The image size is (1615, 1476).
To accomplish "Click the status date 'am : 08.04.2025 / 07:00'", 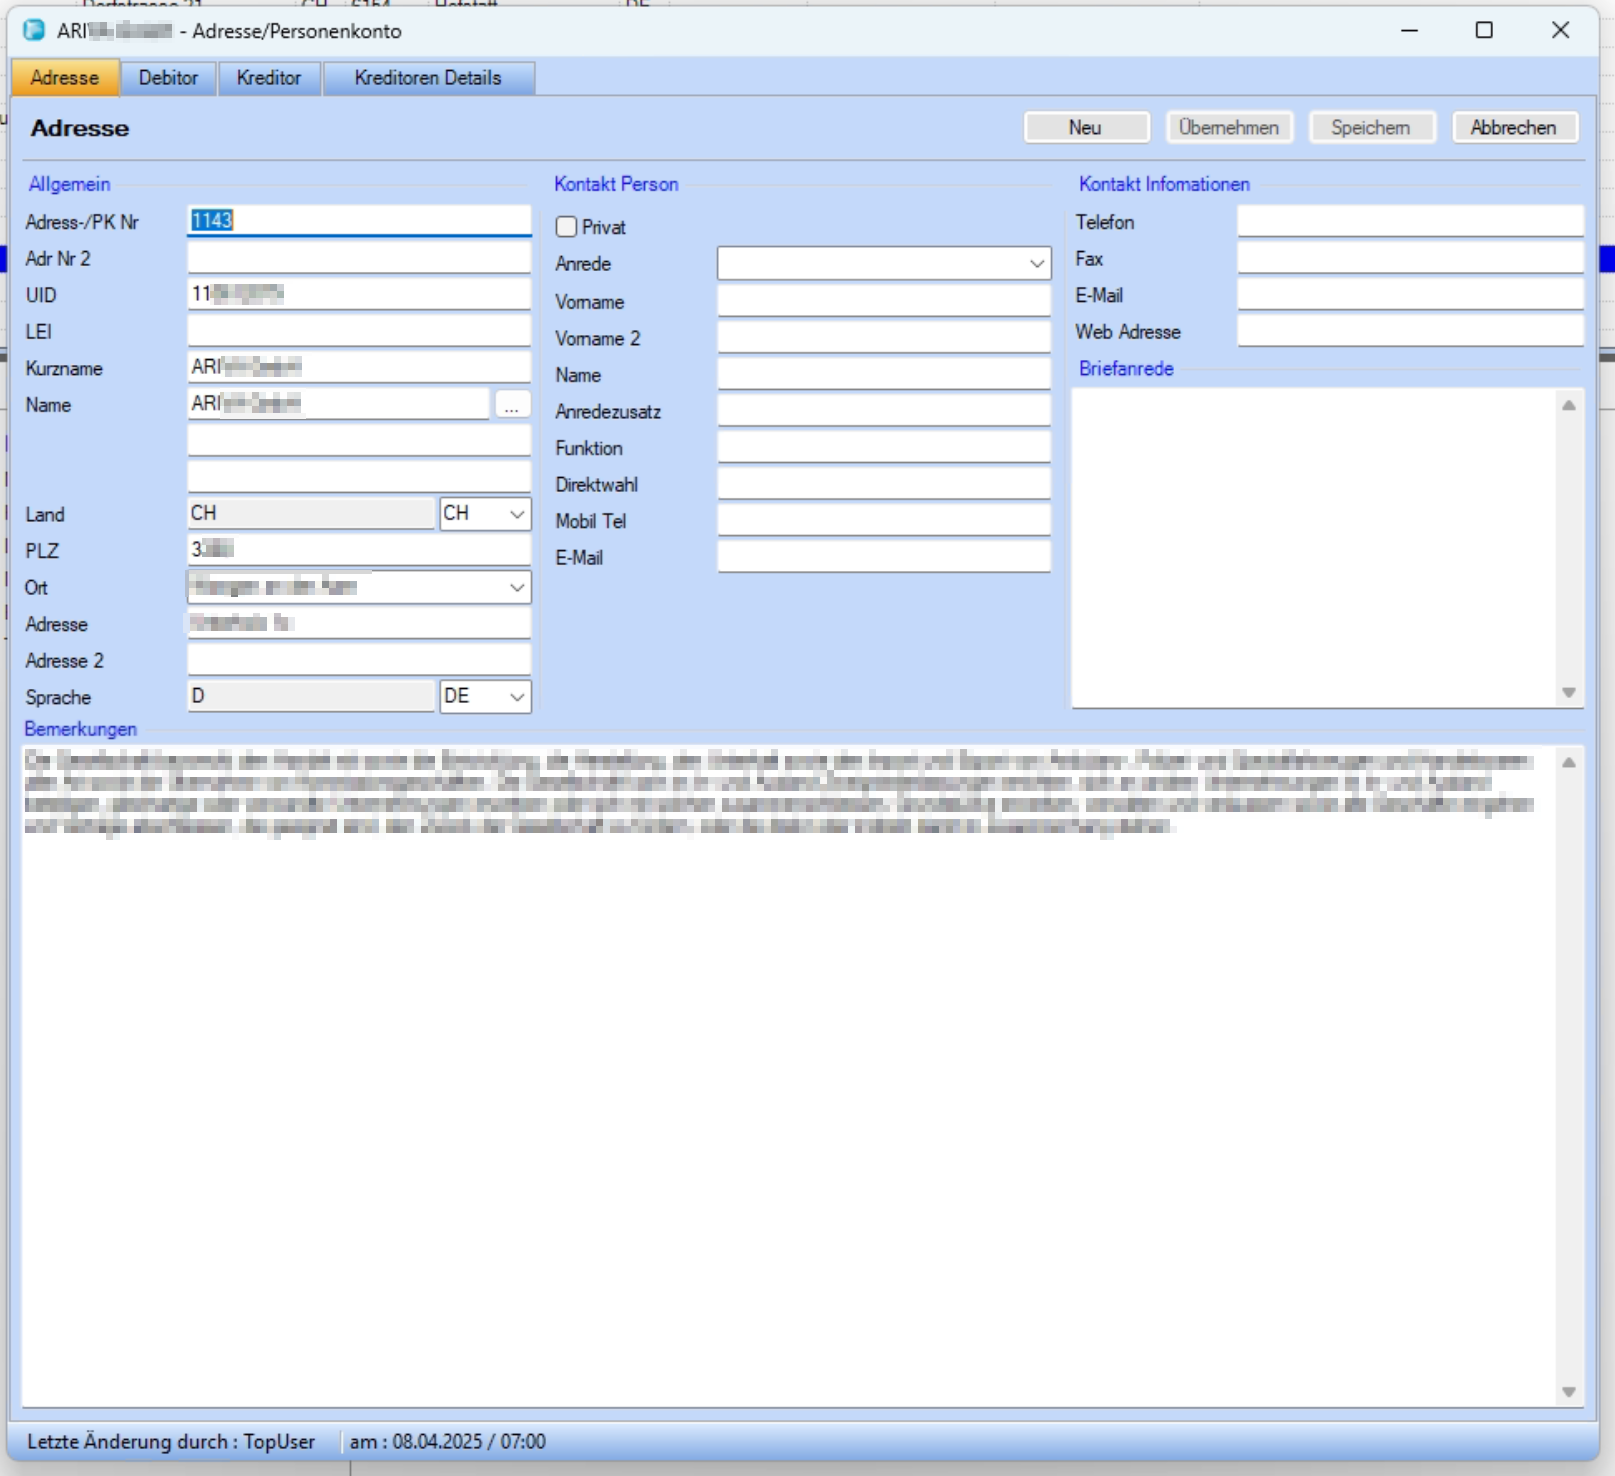I will point(447,1442).
